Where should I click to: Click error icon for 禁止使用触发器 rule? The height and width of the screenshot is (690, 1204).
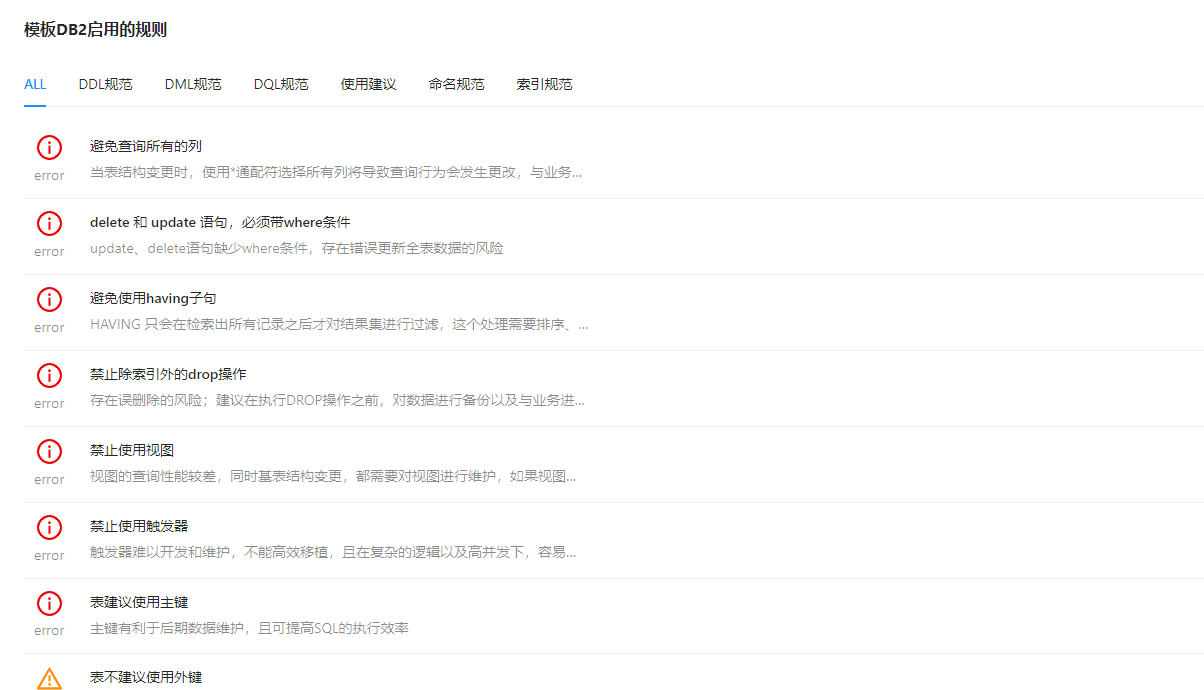(49, 527)
